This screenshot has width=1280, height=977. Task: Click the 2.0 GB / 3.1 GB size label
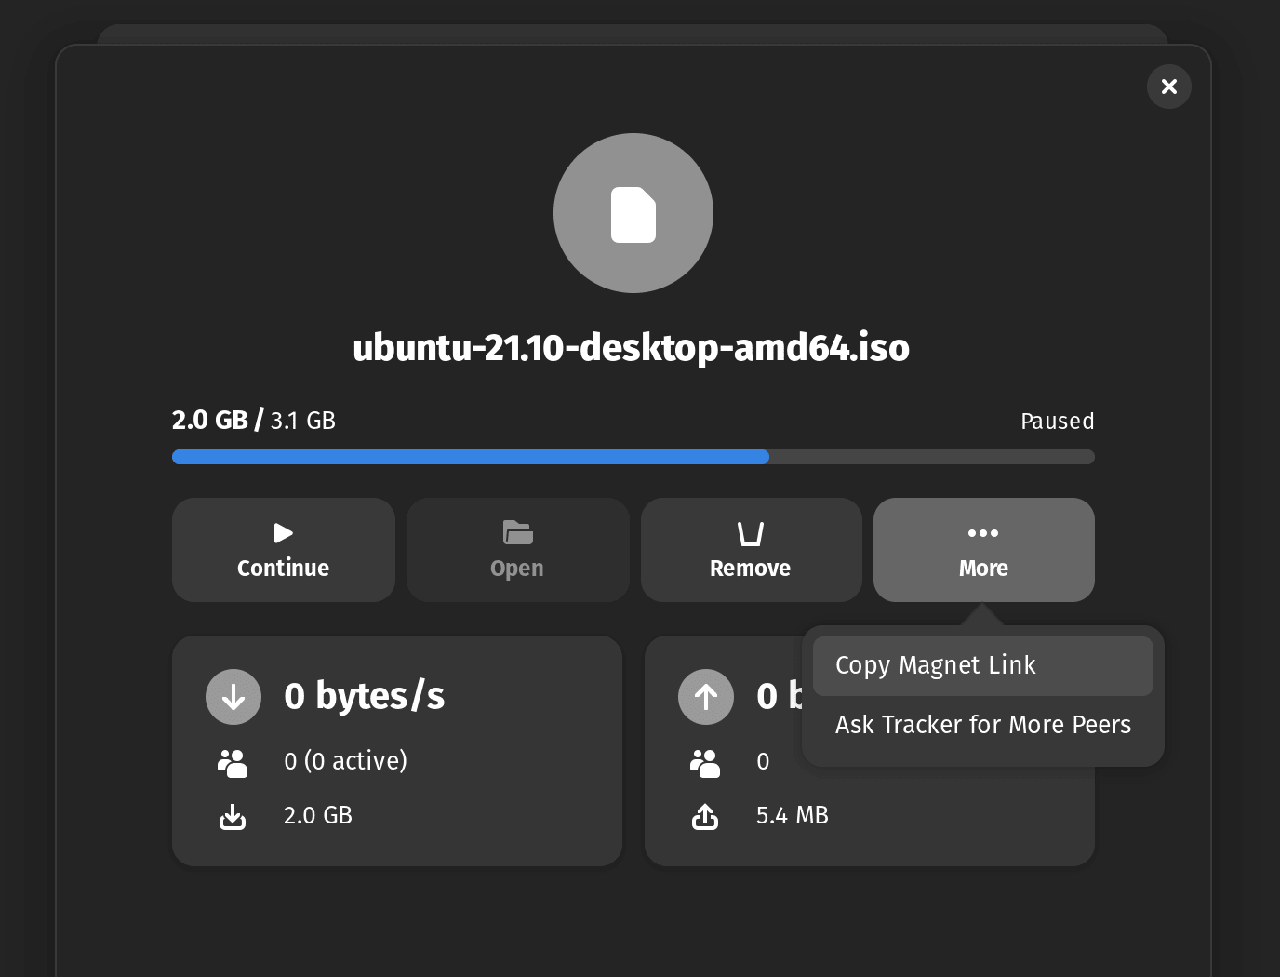(254, 421)
